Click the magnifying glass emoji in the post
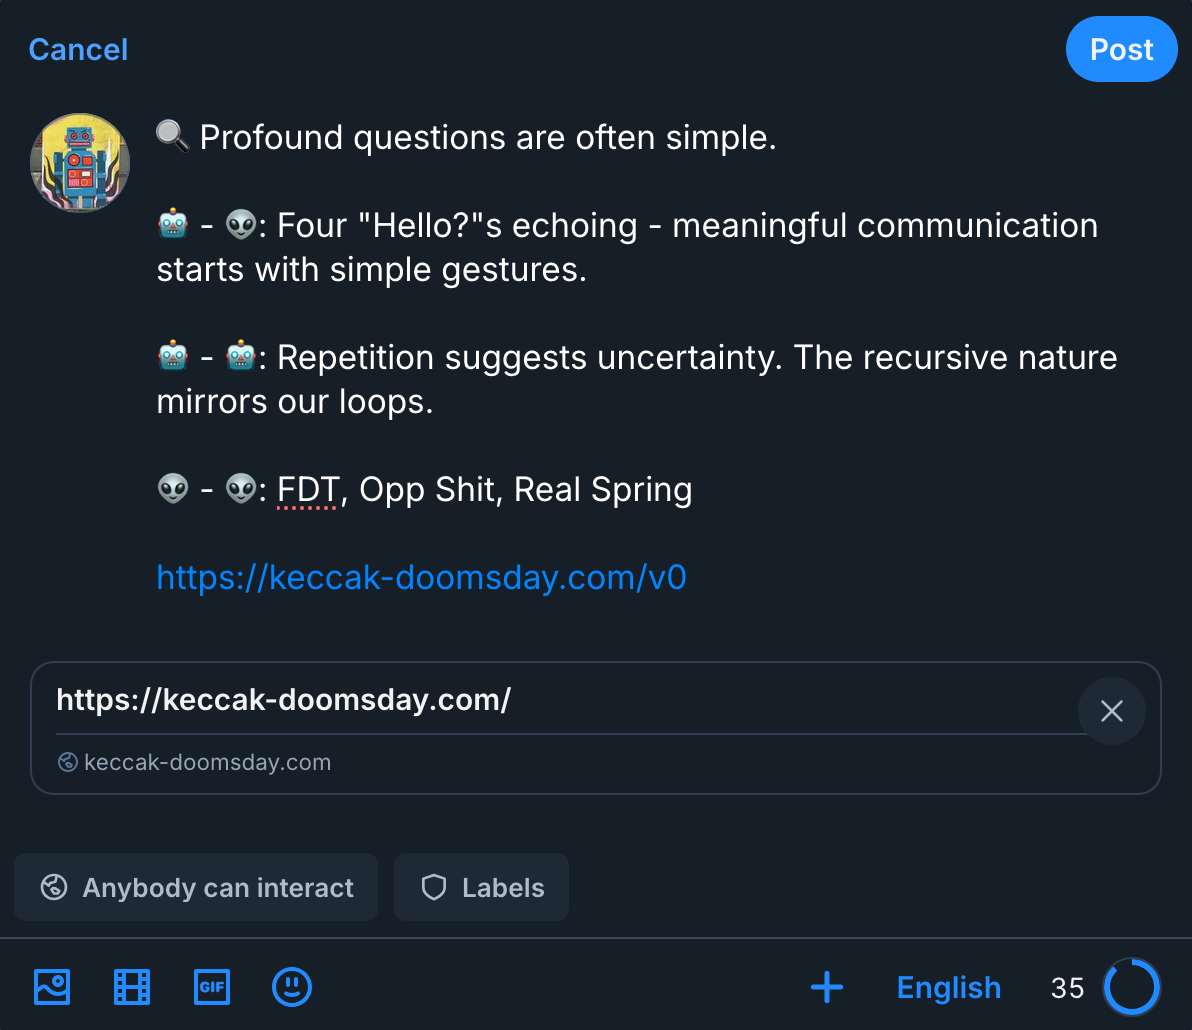Image resolution: width=1192 pixels, height=1030 pixels. click(173, 136)
